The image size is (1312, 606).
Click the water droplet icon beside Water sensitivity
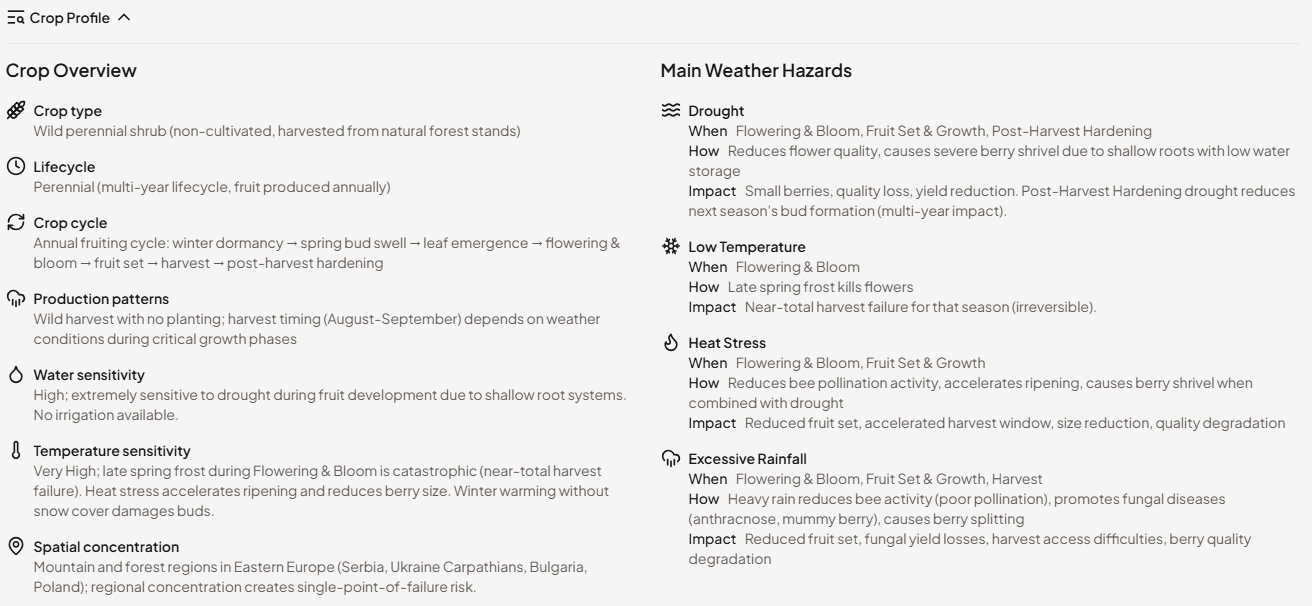tap(15, 375)
